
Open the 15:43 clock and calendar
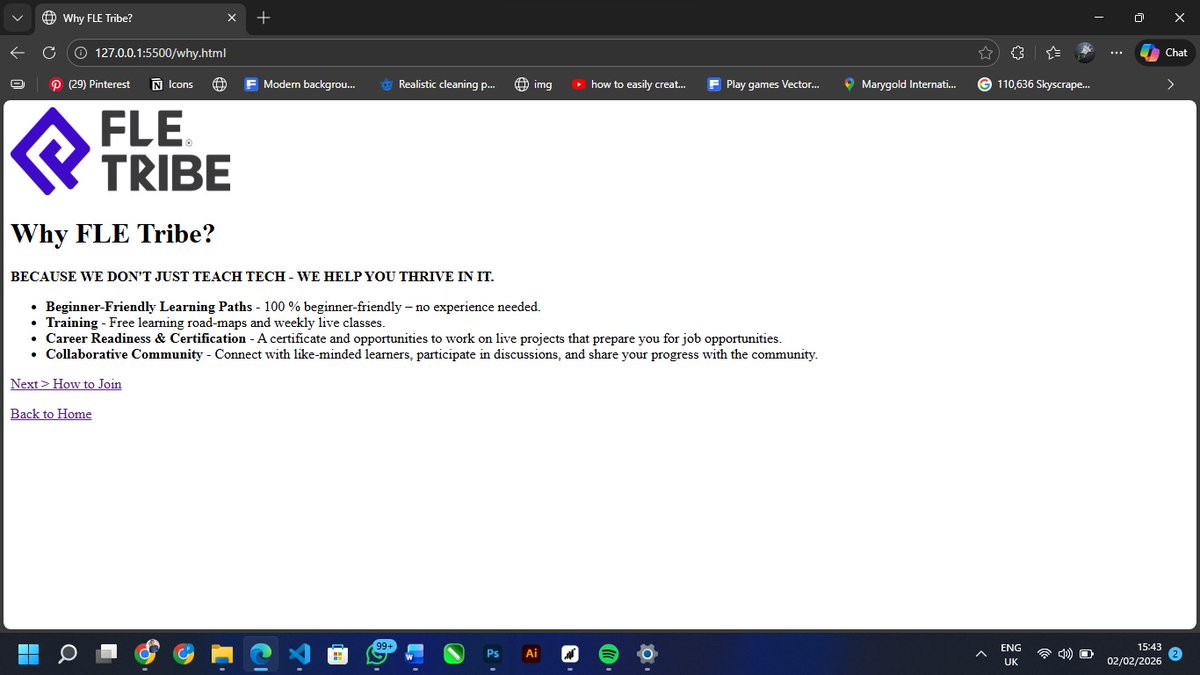[x=1134, y=654]
